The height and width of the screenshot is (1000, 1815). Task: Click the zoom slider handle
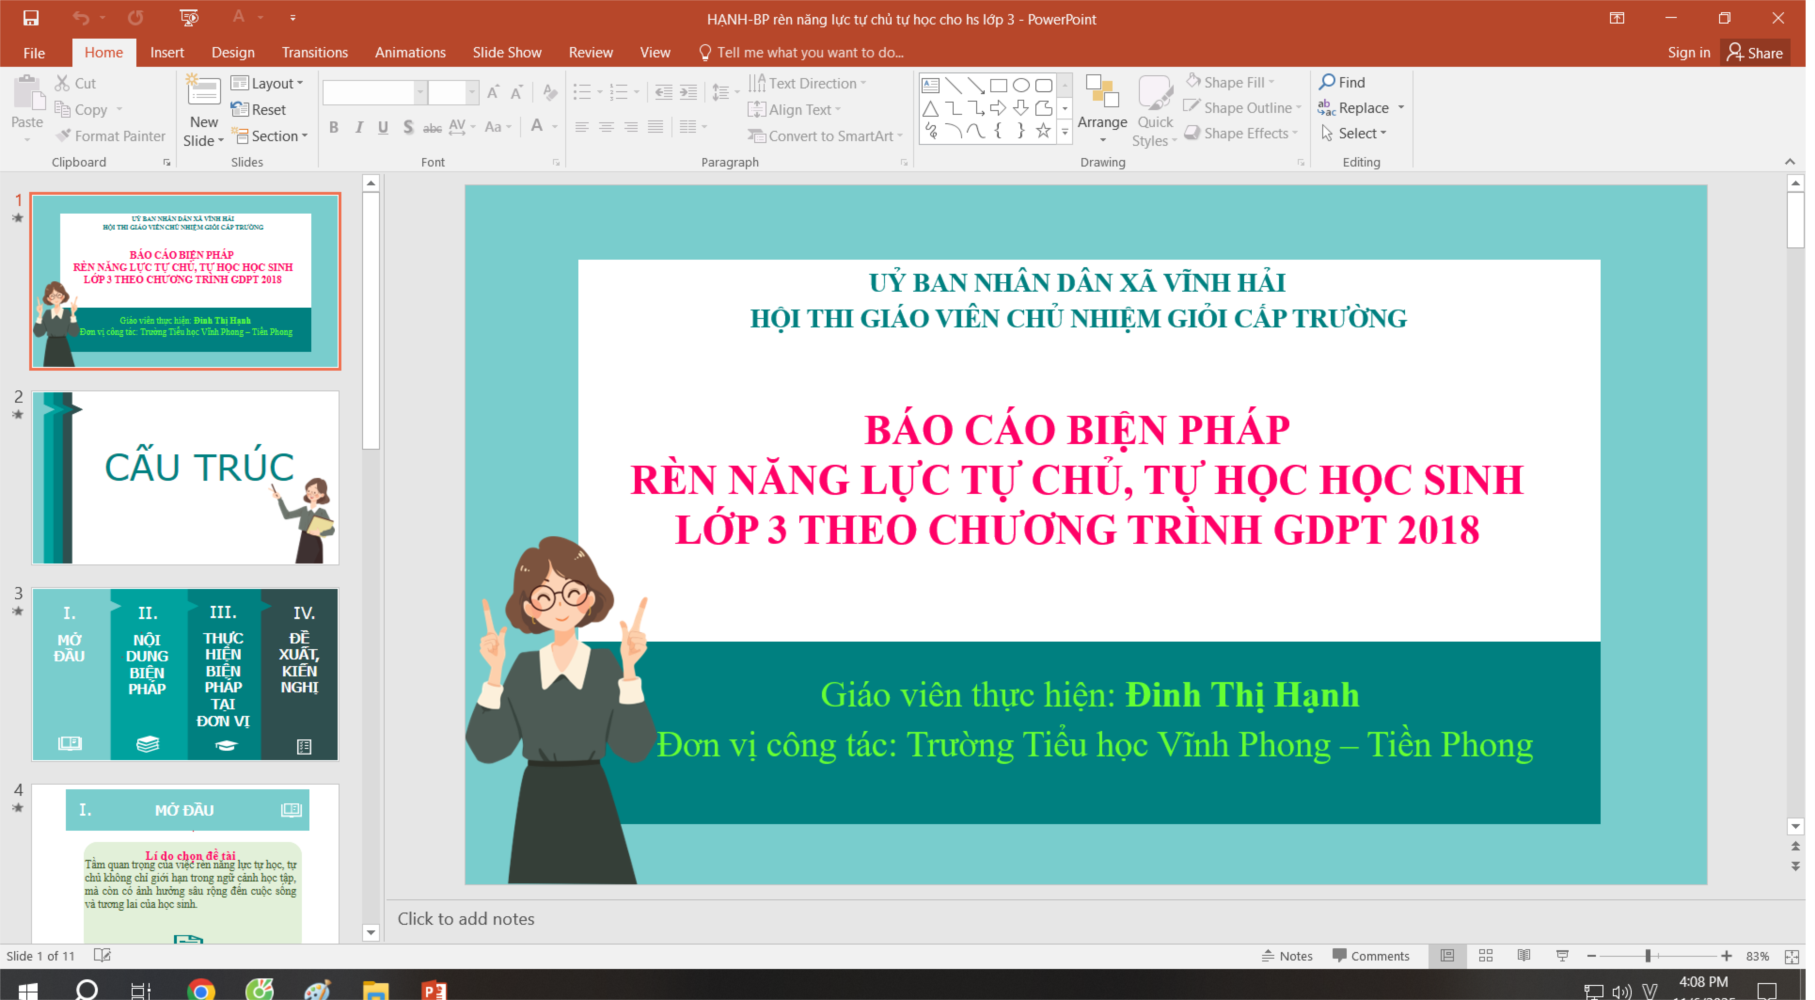[x=1648, y=956]
